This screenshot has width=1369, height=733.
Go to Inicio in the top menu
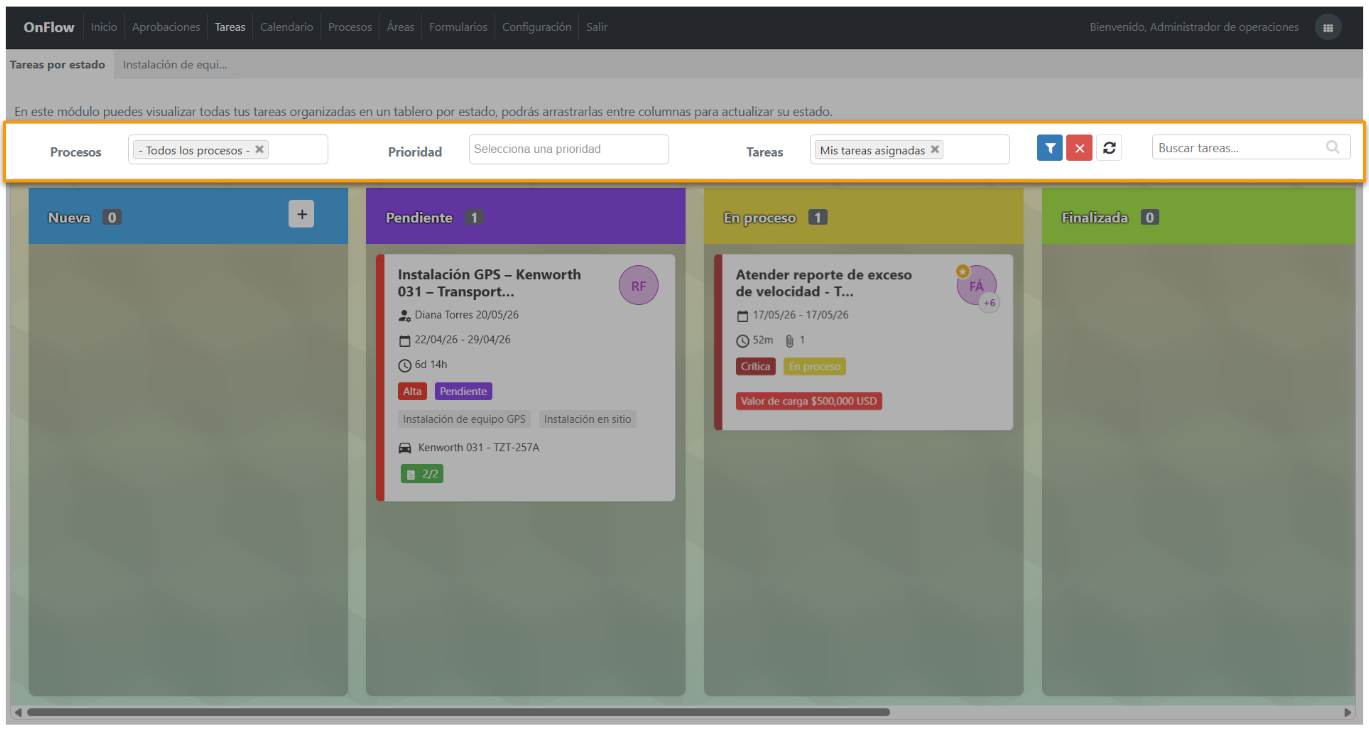point(104,27)
